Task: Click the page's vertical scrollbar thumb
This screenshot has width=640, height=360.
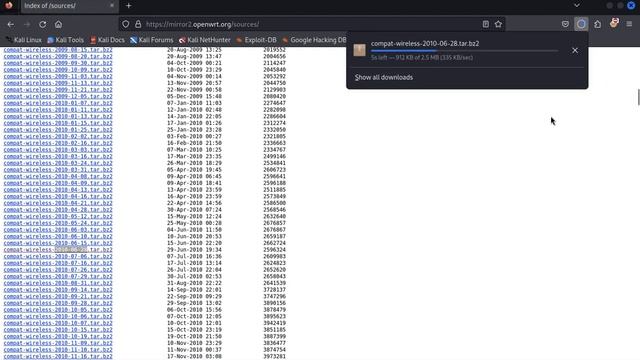Action: pyautogui.click(x=638, y=97)
